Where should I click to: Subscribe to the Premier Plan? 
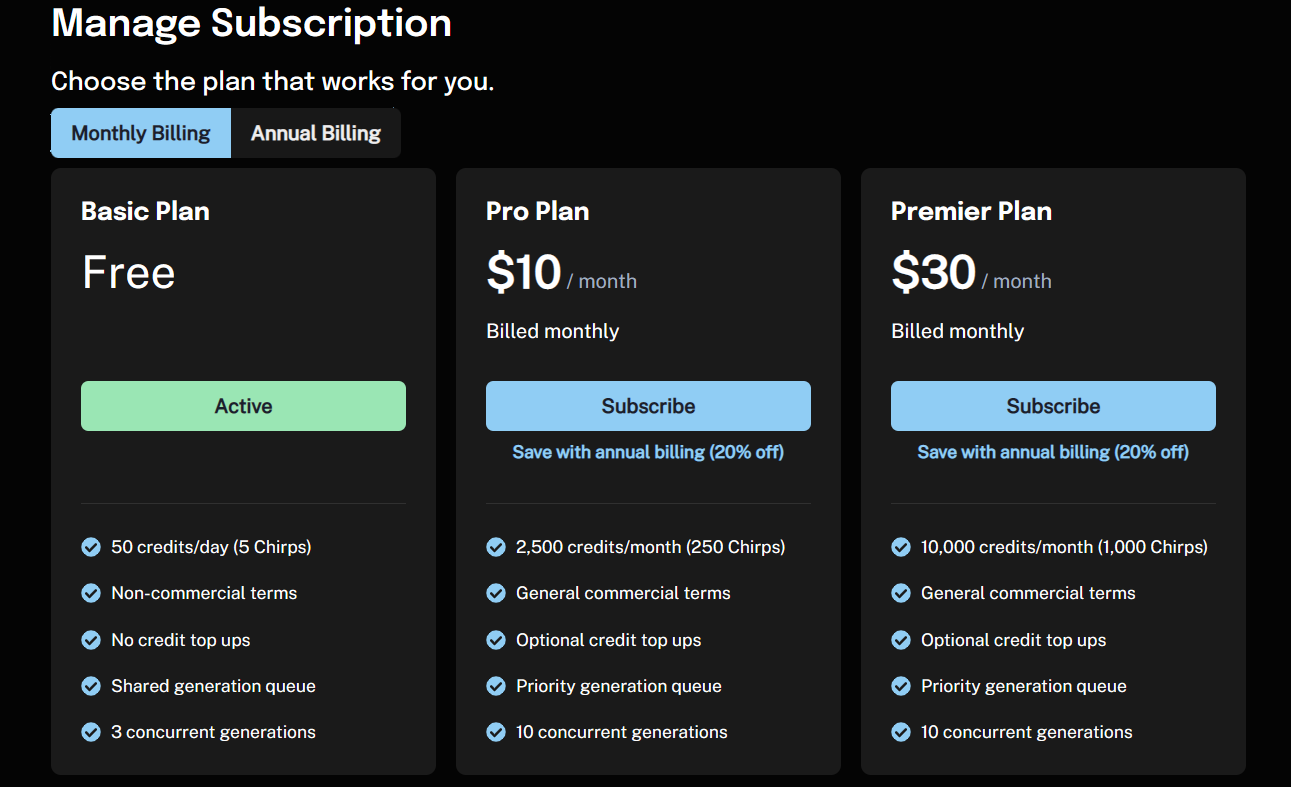(1053, 406)
